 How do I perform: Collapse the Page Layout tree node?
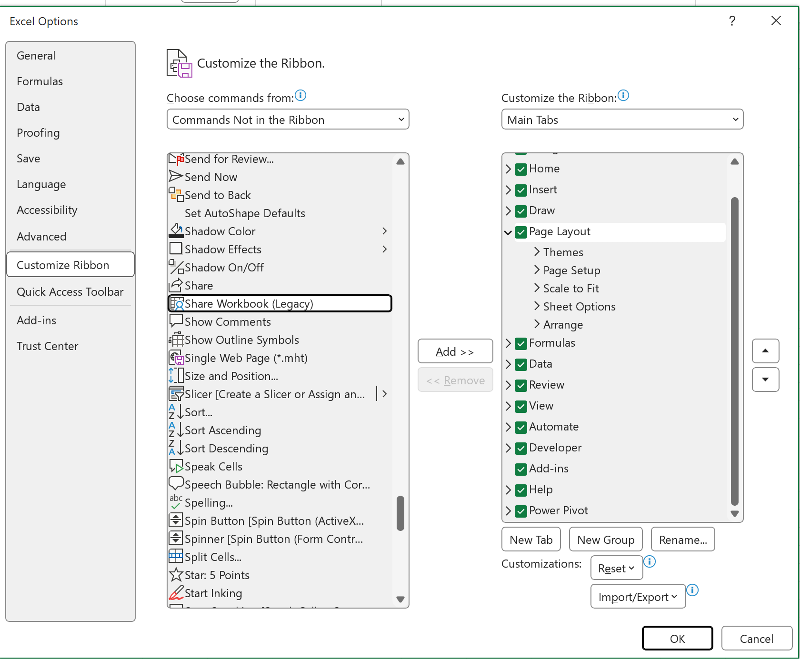(x=508, y=232)
